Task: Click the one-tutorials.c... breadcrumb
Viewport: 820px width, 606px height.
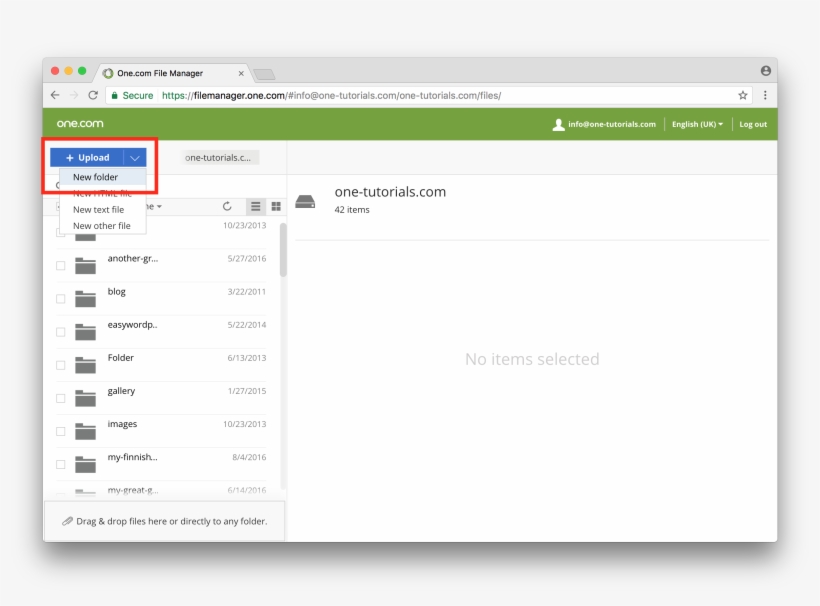Action: (220, 157)
